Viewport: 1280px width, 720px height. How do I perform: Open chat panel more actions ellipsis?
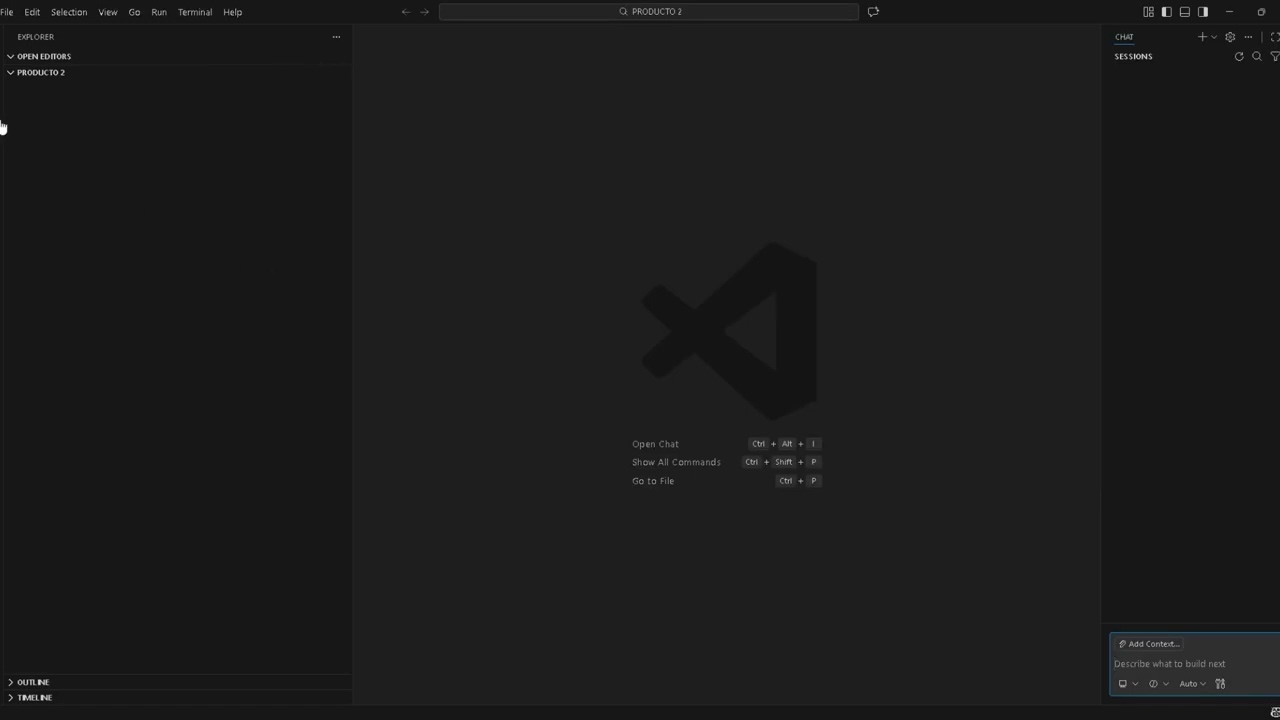pos(1248,37)
